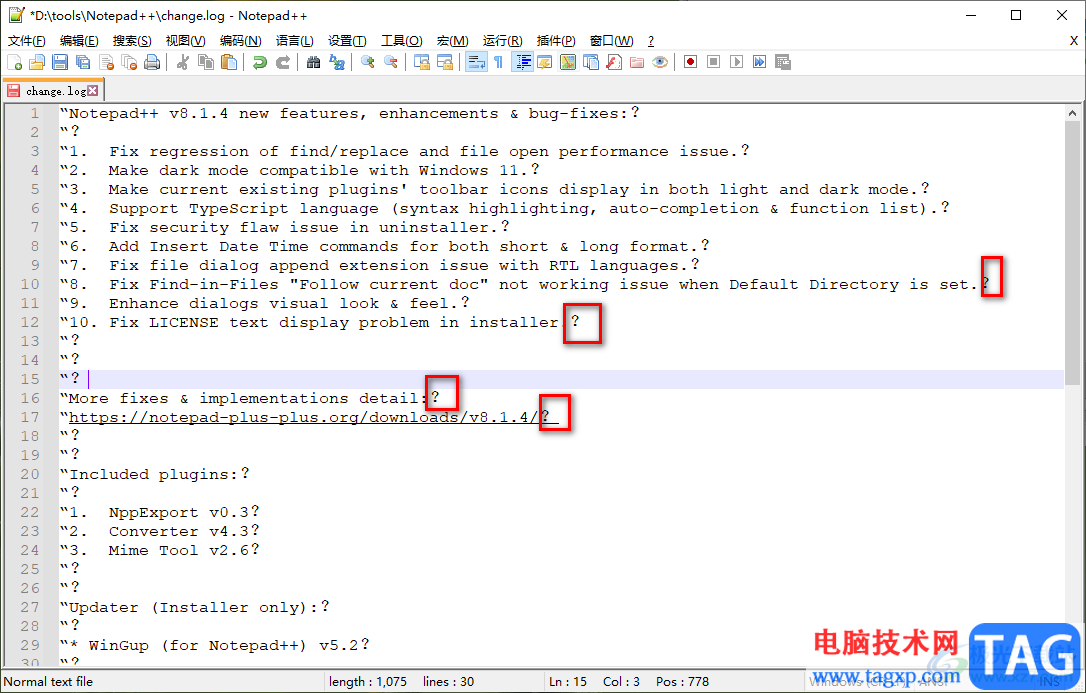The image size is (1086, 693).
Task: Open the 文件(F) menu
Action: click(x=27, y=41)
